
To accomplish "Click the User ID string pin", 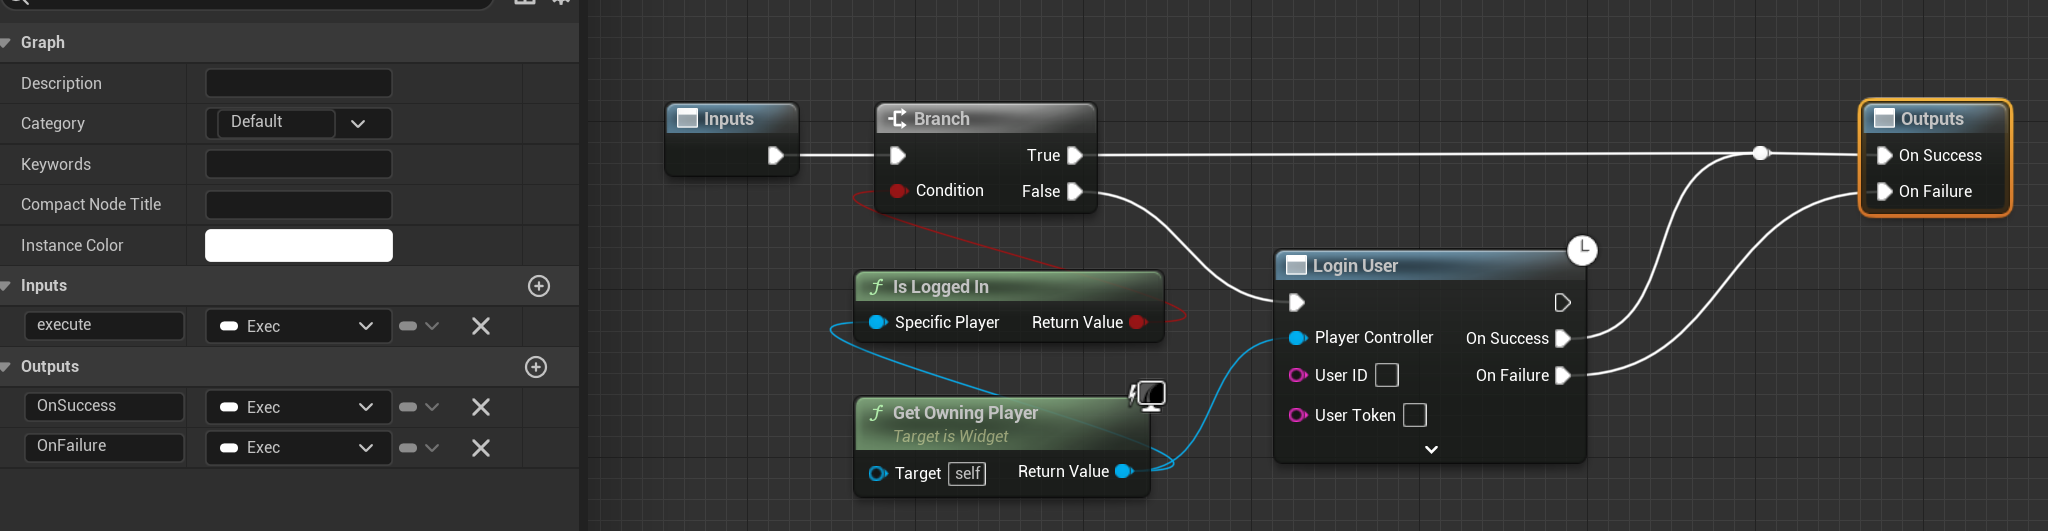I will (1298, 375).
